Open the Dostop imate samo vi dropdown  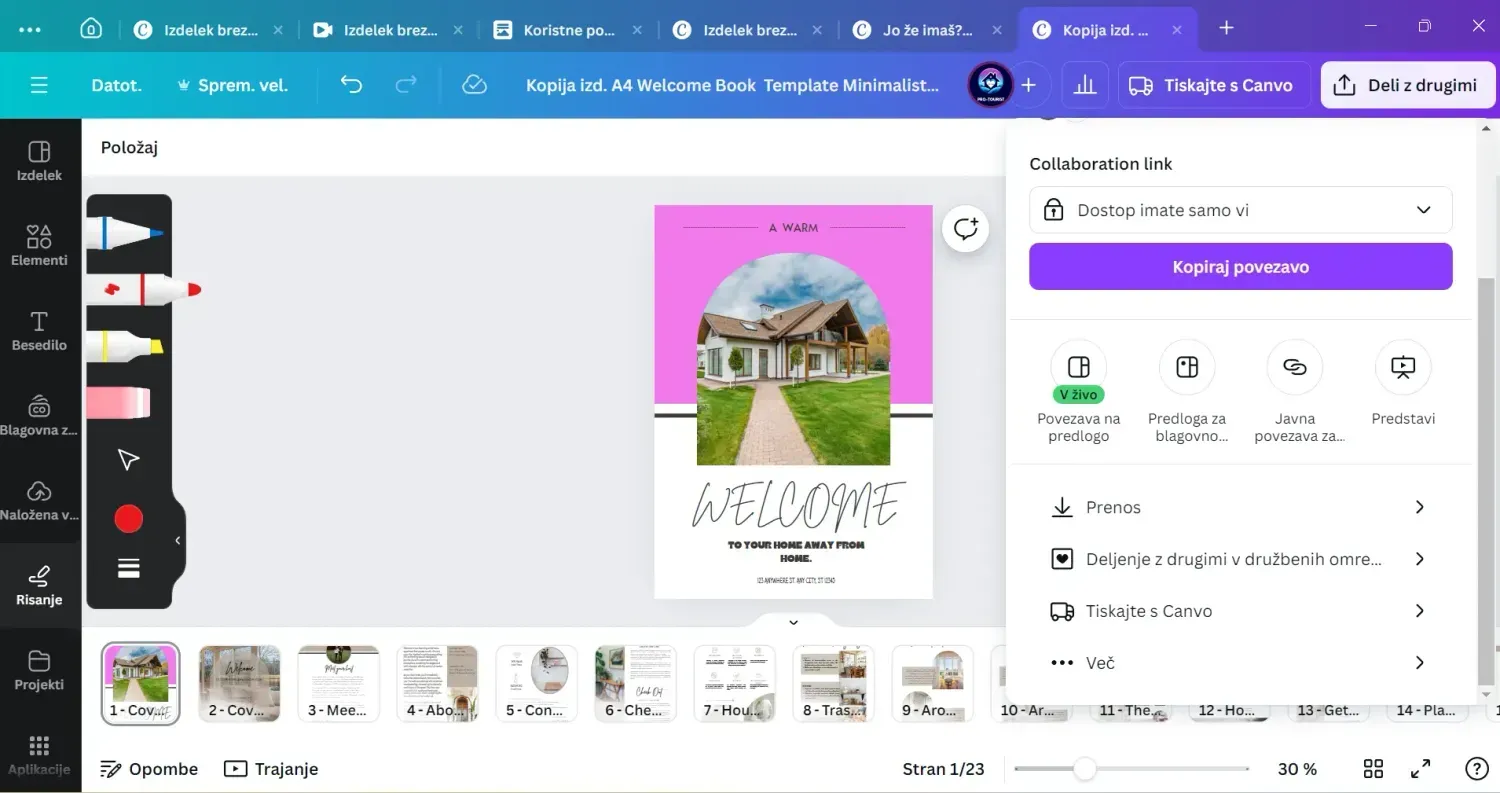[x=1240, y=210]
